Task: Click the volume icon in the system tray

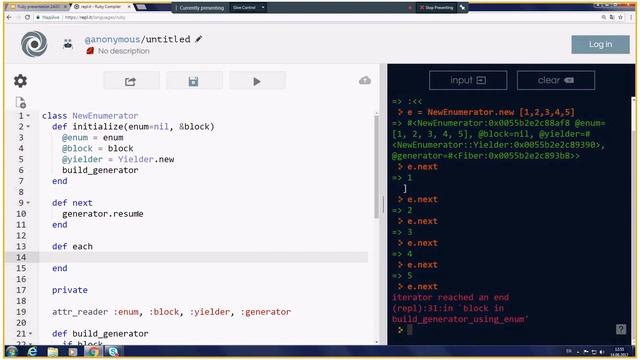Action: pos(602,351)
